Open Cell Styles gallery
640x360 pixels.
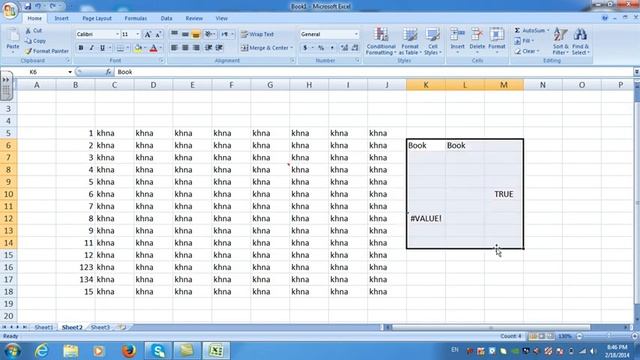433,41
